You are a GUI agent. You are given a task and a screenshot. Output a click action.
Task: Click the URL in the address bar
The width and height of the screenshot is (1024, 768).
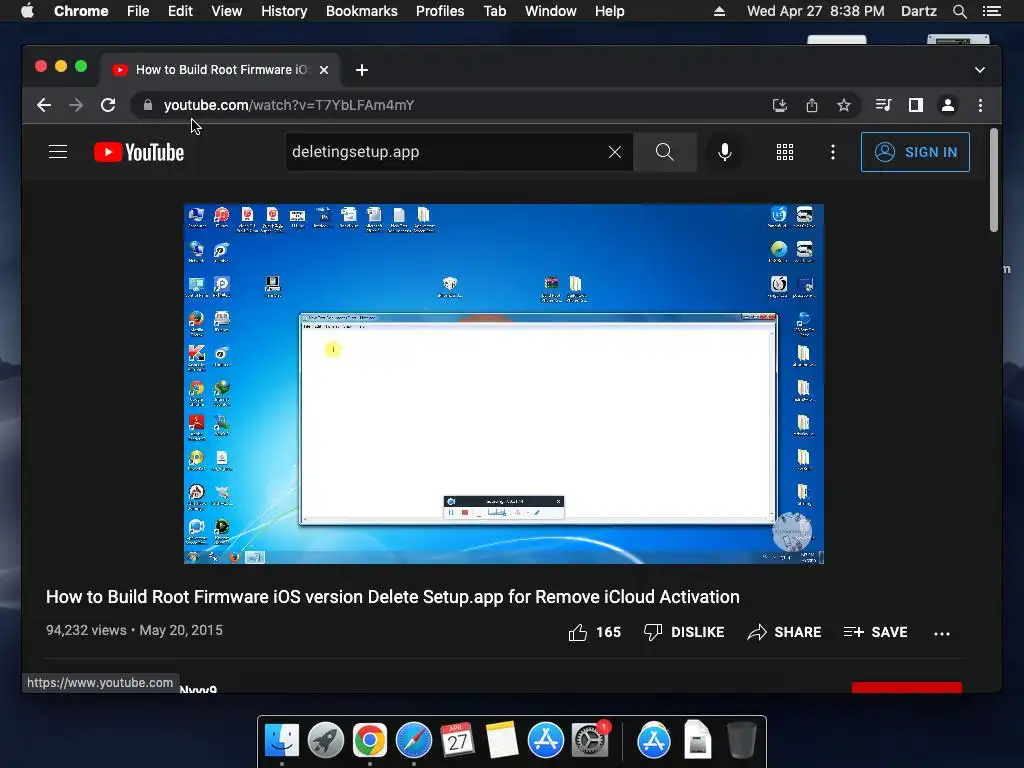(x=289, y=105)
